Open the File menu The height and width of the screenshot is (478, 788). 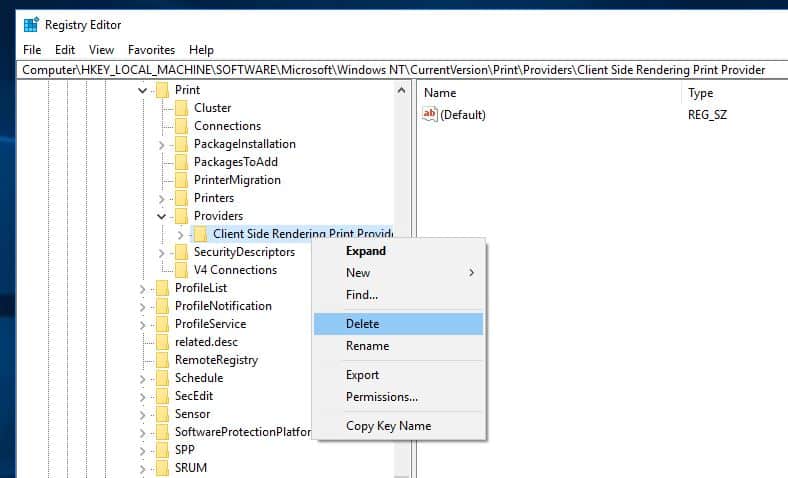click(x=32, y=50)
